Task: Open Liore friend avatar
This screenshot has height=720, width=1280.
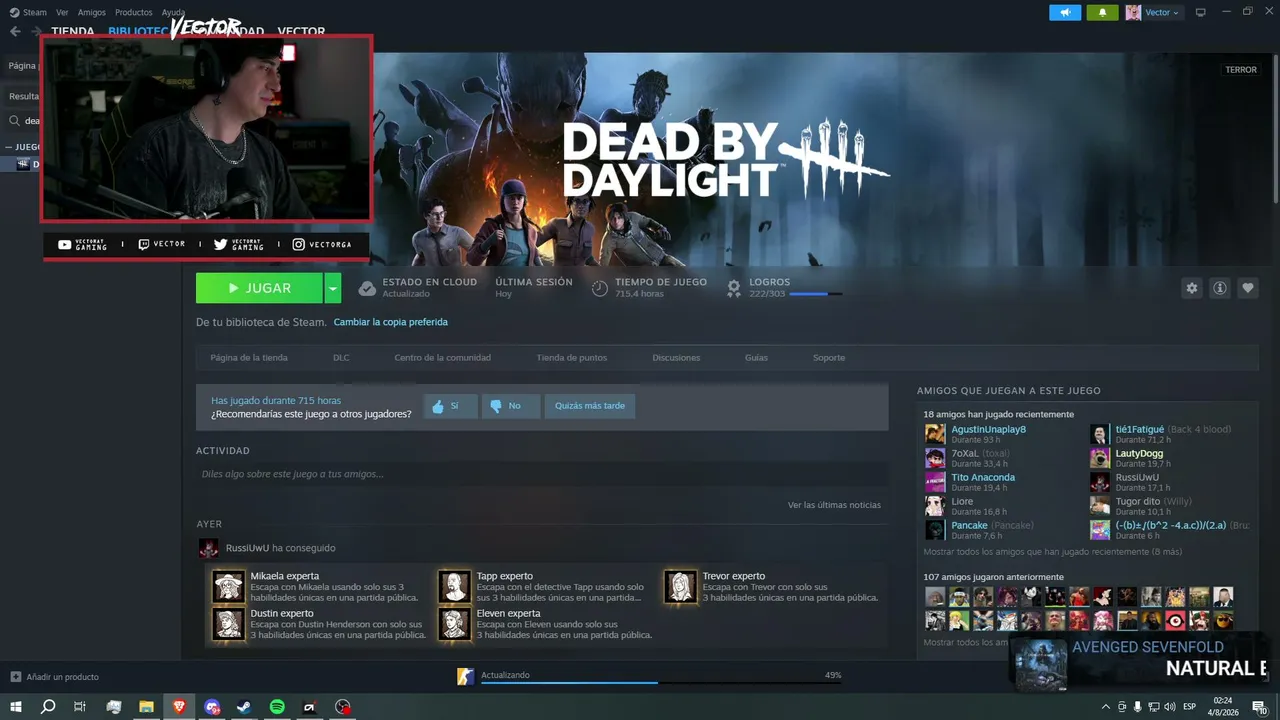Action: [x=935, y=506]
